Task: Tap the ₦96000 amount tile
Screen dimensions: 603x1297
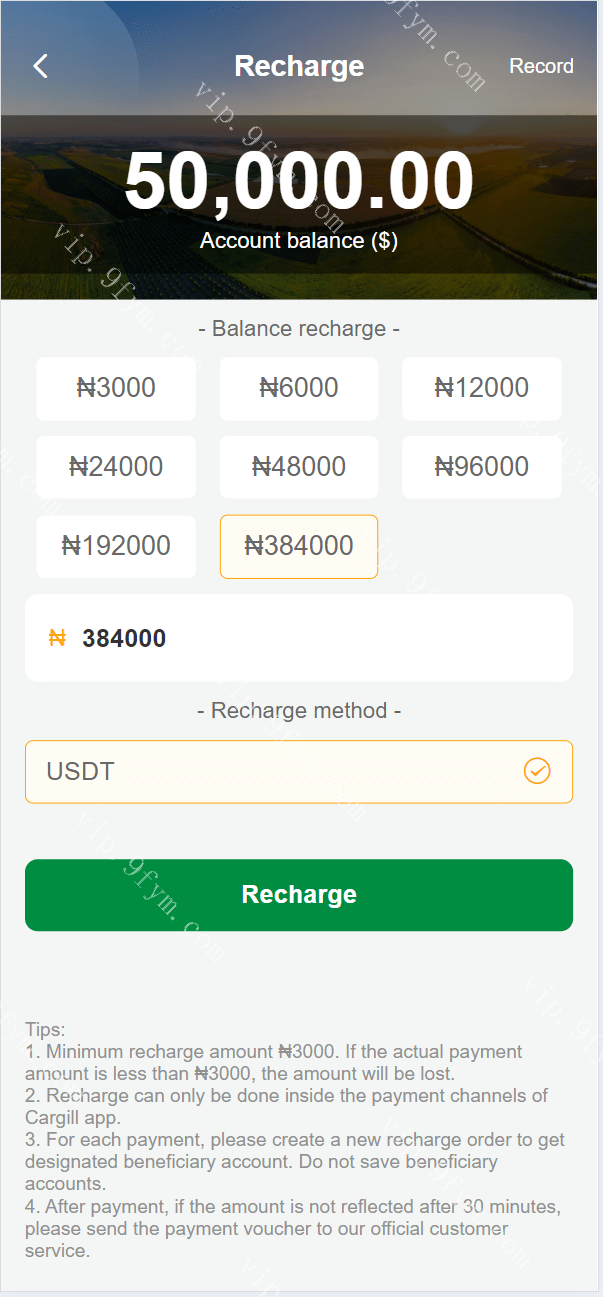Action: pyautogui.click(x=481, y=467)
